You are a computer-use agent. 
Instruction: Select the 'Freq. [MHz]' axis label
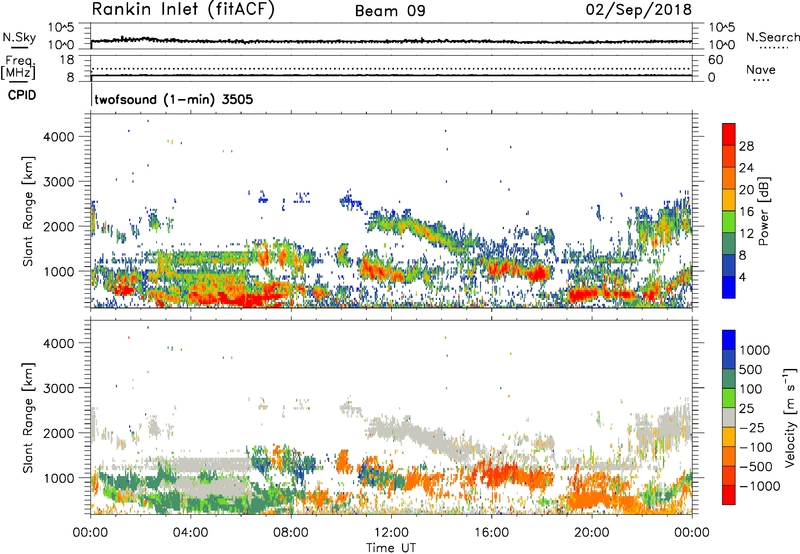(18, 67)
